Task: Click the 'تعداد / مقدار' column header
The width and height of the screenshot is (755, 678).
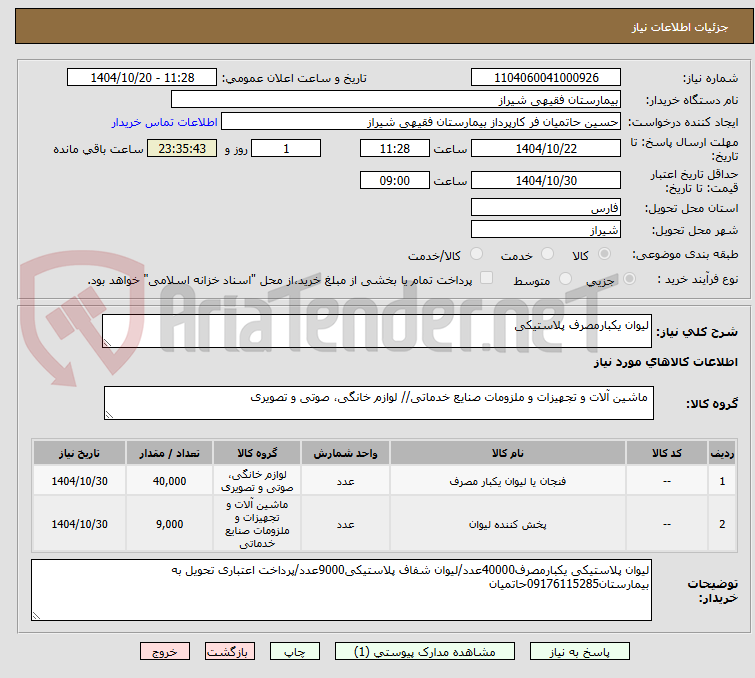Action: [169, 453]
